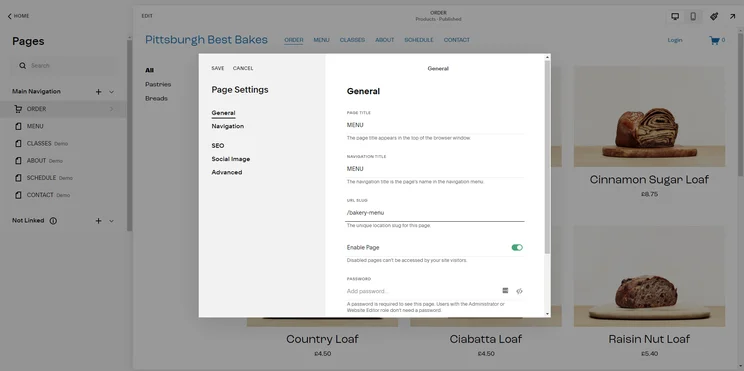Add a page to Main Navigation

tap(98, 92)
